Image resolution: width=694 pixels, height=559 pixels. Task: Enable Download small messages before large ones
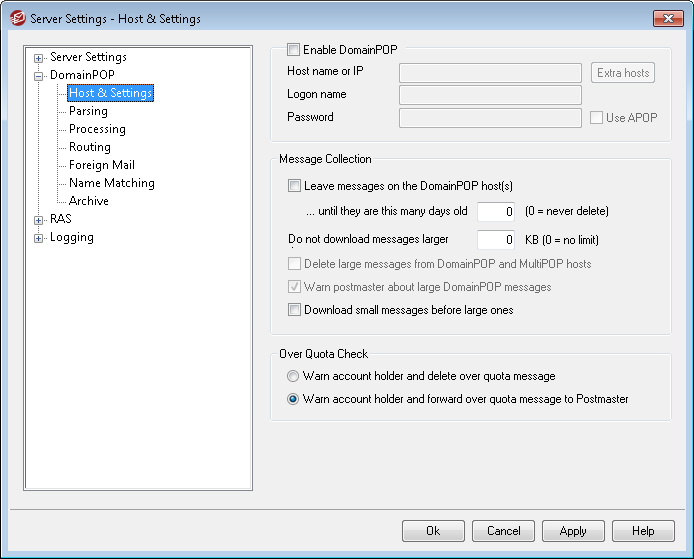coord(294,310)
